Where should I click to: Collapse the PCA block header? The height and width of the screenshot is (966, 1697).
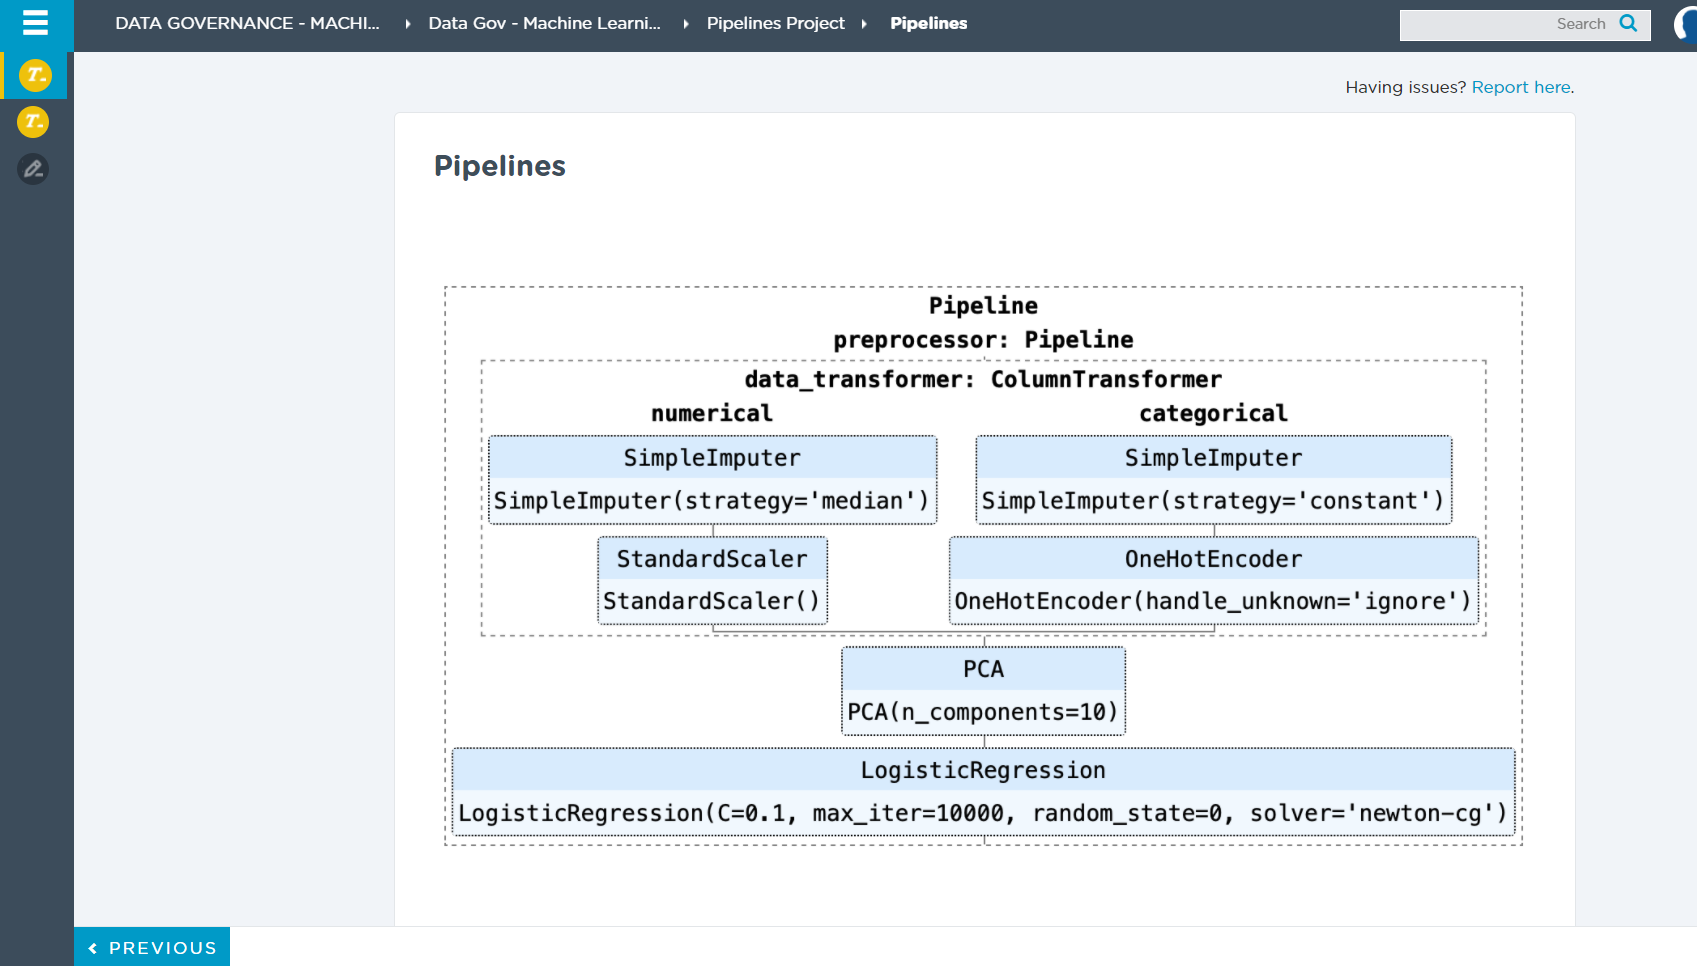pyautogui.click(x=983, y=669)
